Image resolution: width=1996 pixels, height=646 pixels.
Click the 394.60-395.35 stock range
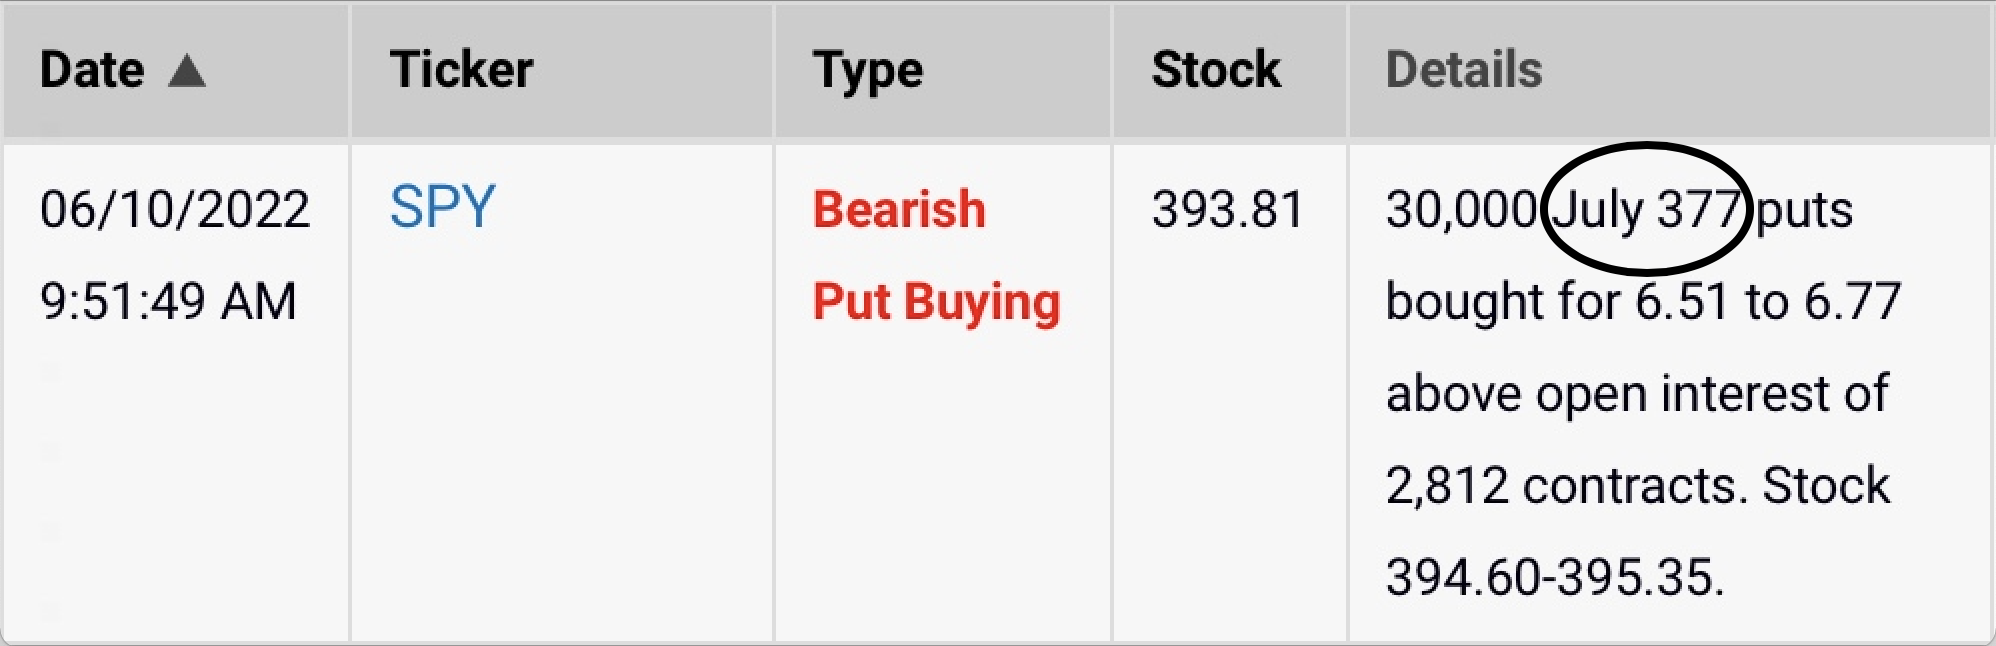click(1555, 577)
